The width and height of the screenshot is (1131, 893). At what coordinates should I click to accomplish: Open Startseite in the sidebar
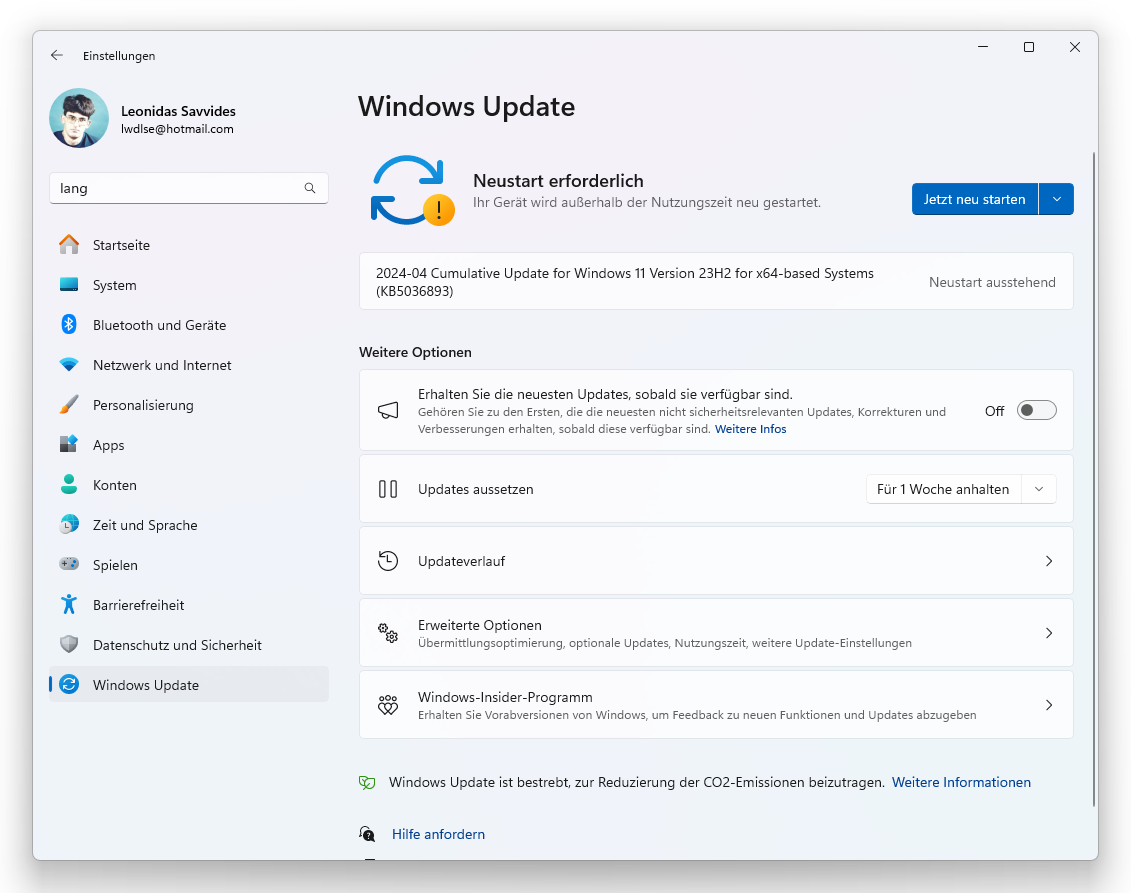189,245
